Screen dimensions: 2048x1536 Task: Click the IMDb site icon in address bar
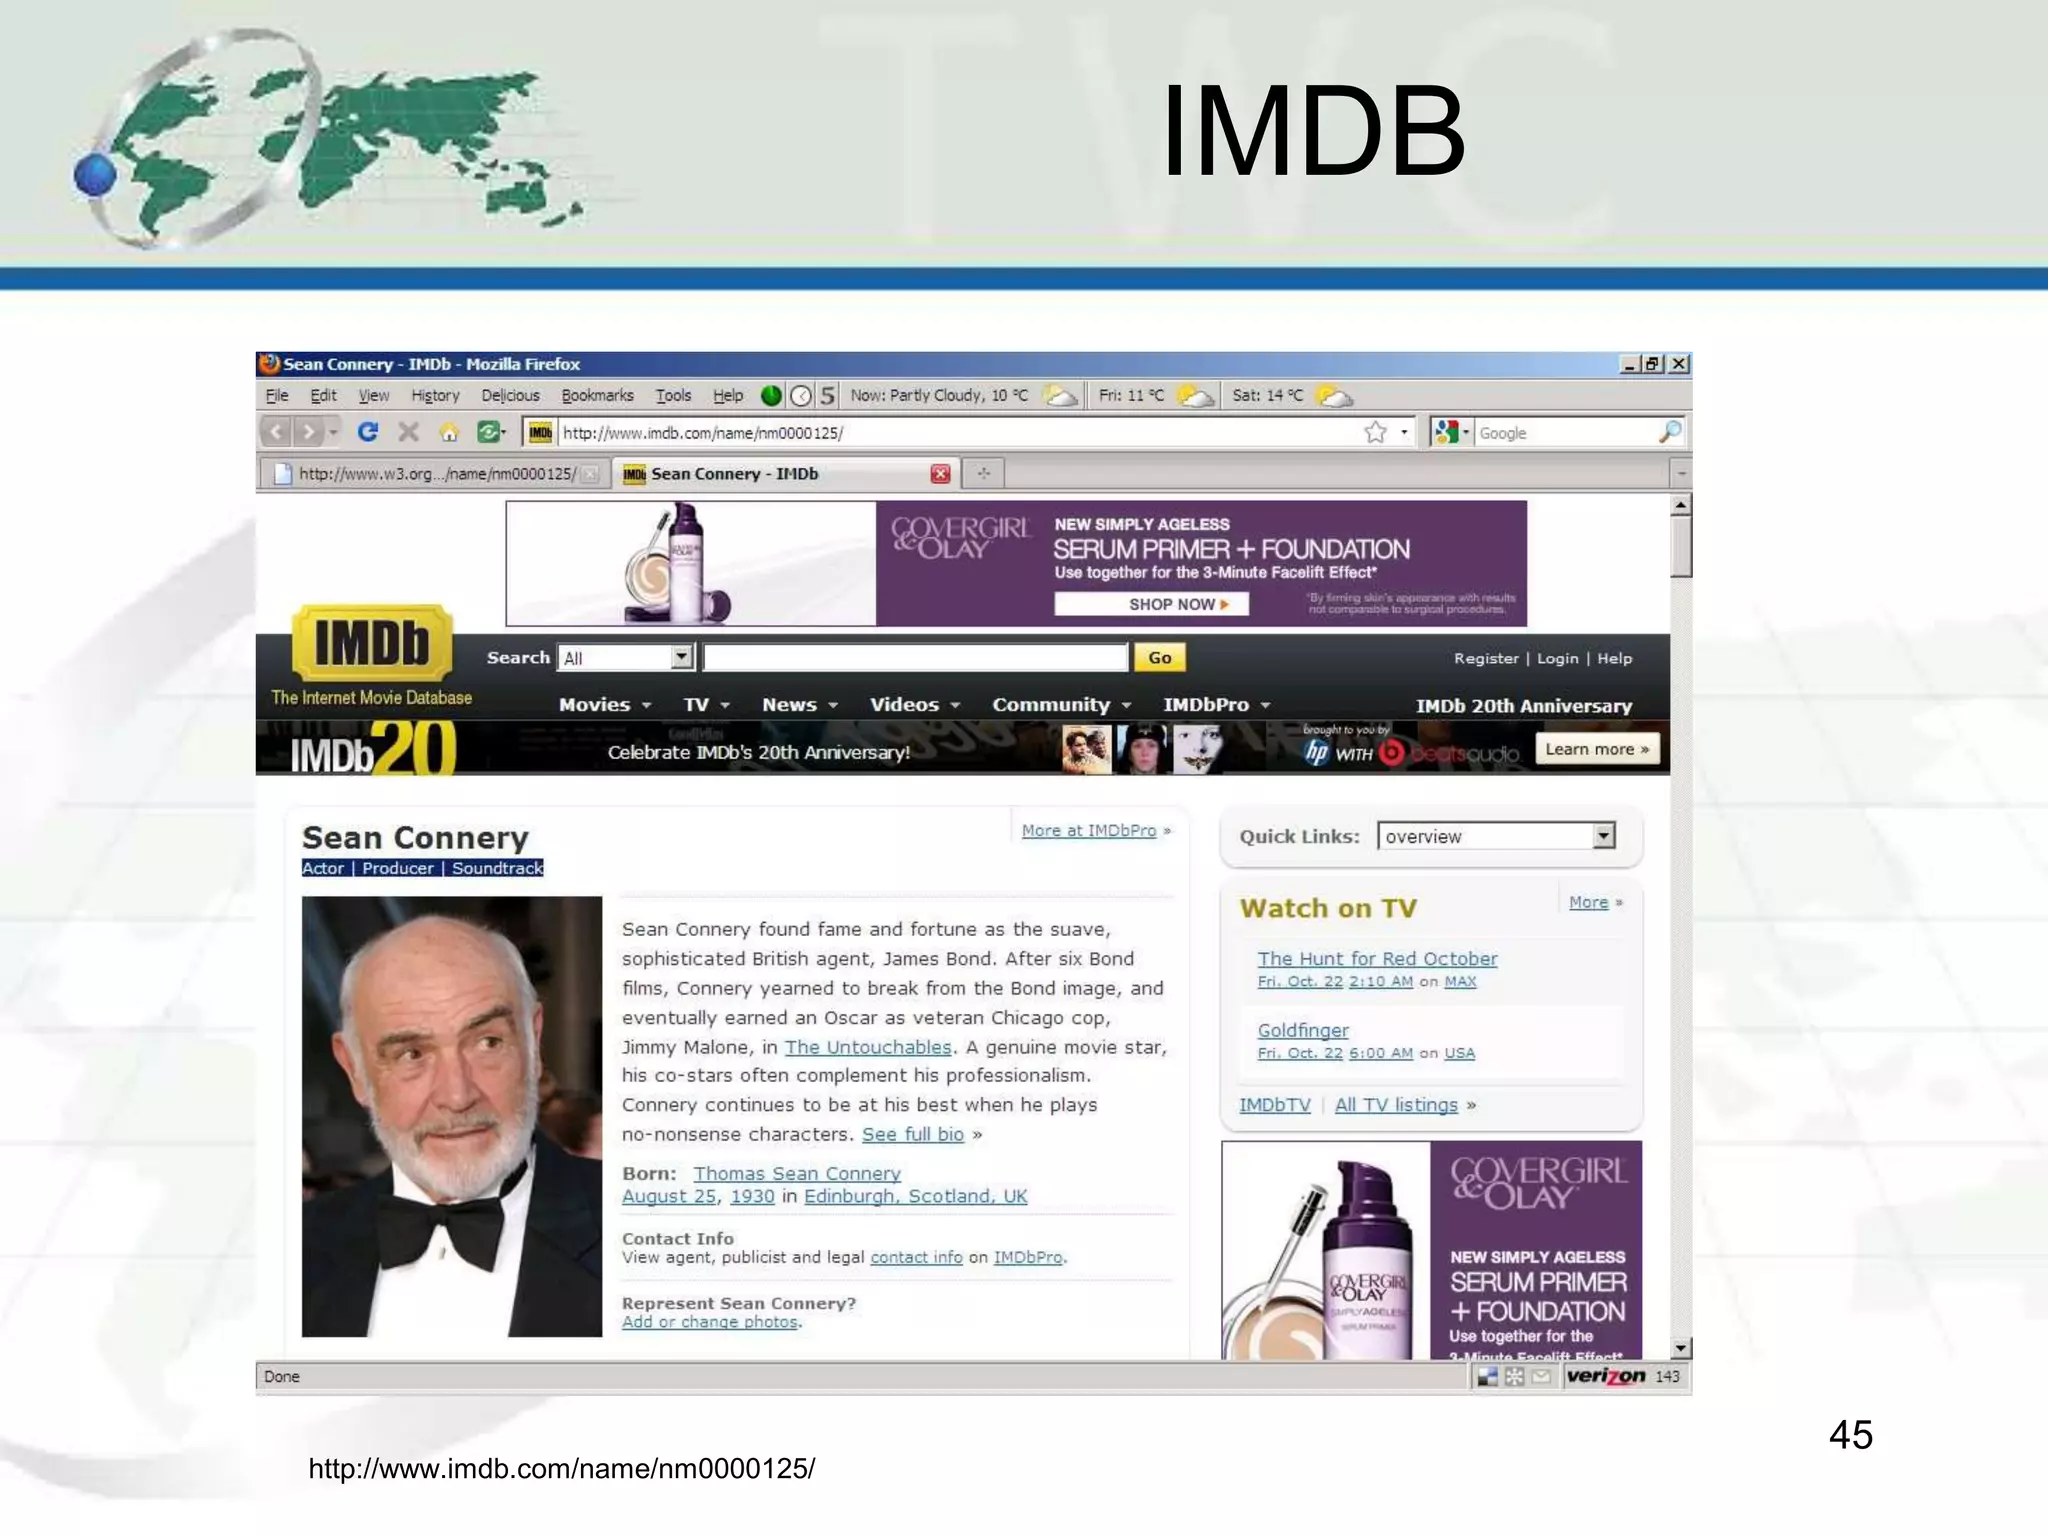pos(540,432)
